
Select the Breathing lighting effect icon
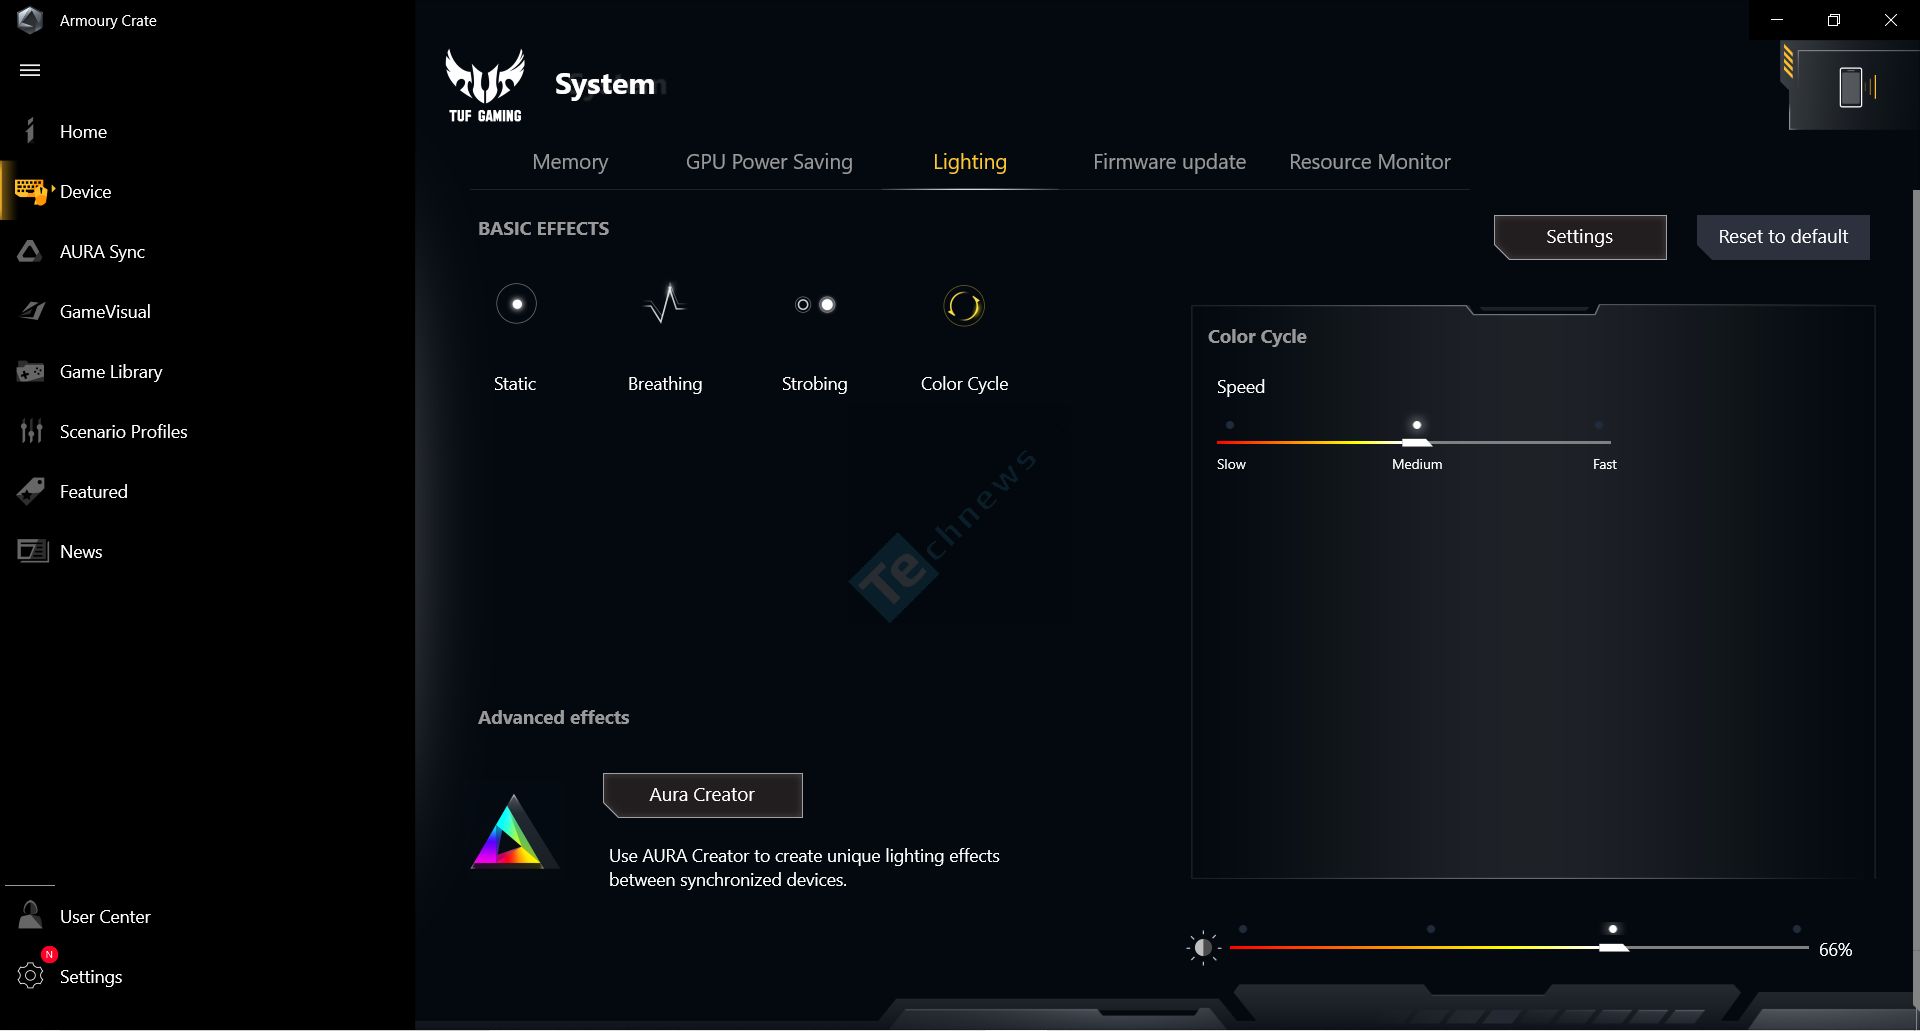664,304
